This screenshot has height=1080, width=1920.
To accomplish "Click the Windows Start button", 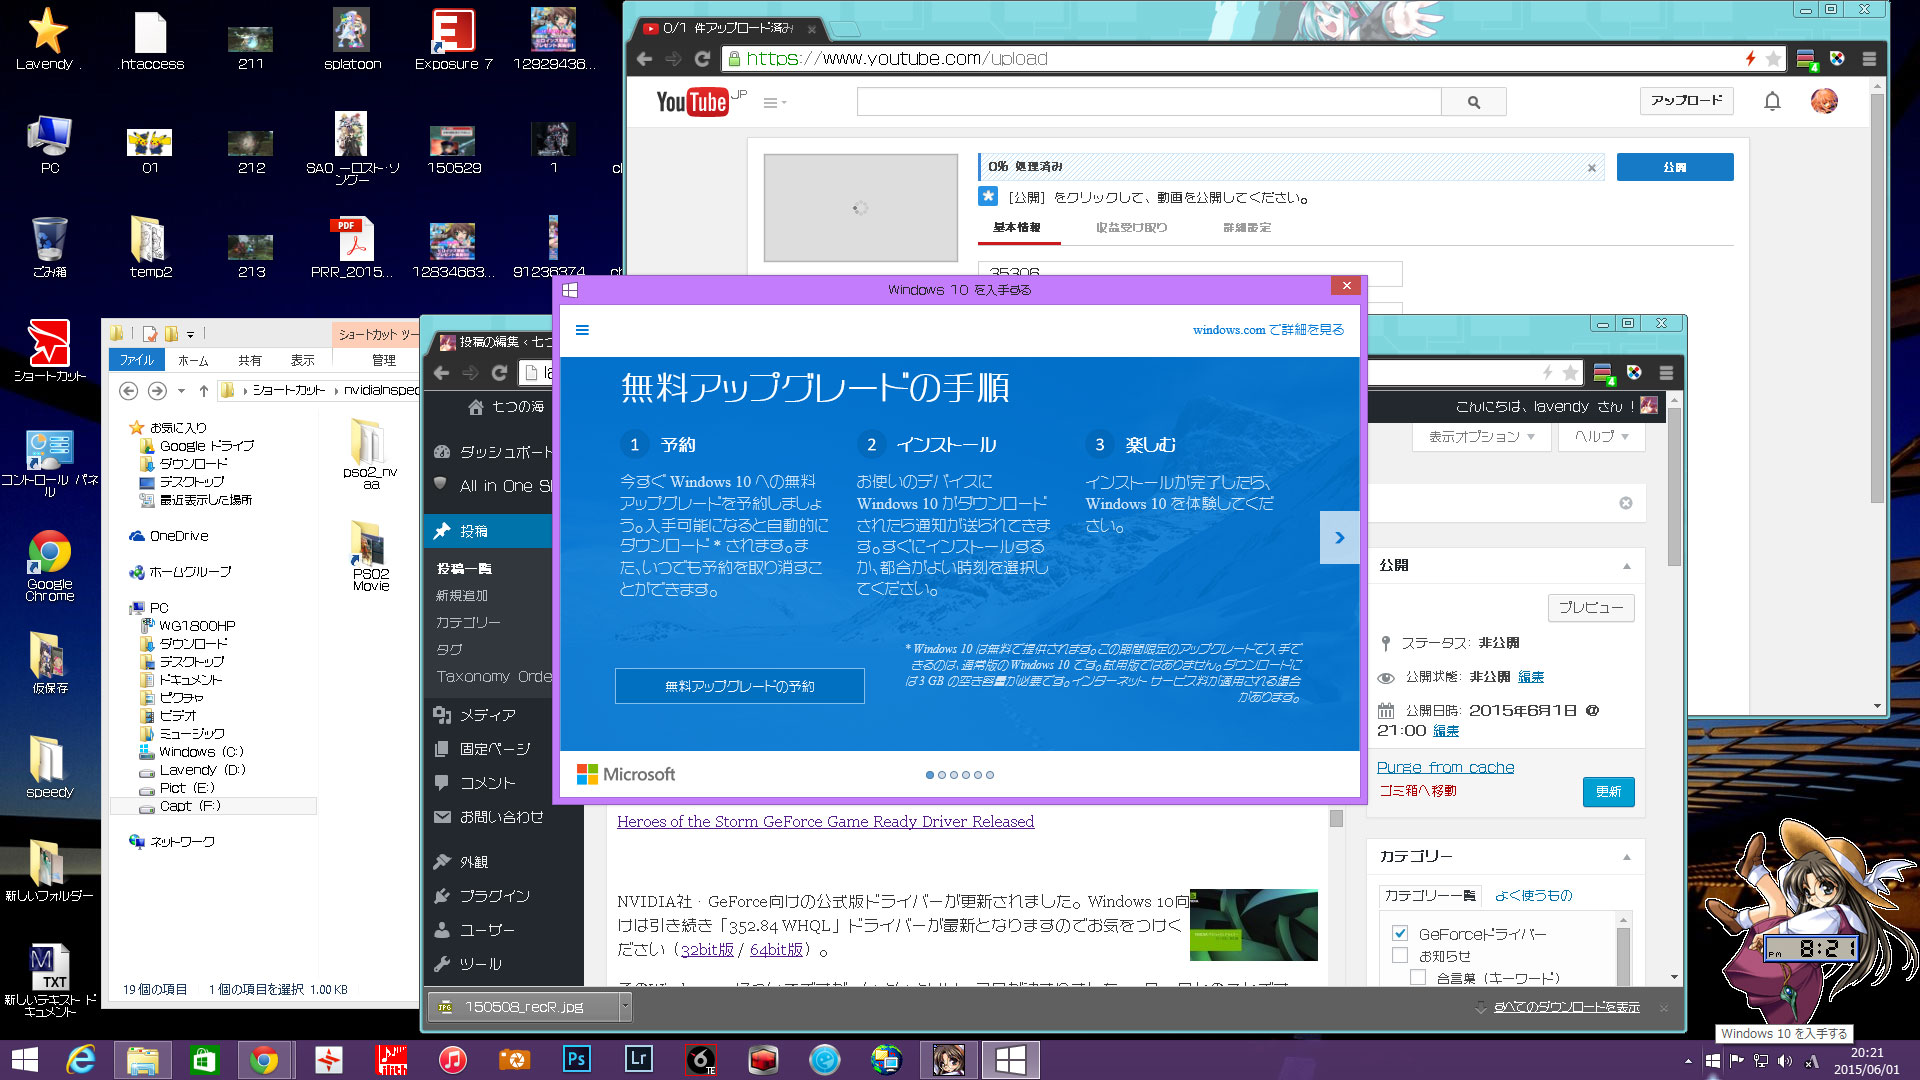I will tap(24, 1059).
